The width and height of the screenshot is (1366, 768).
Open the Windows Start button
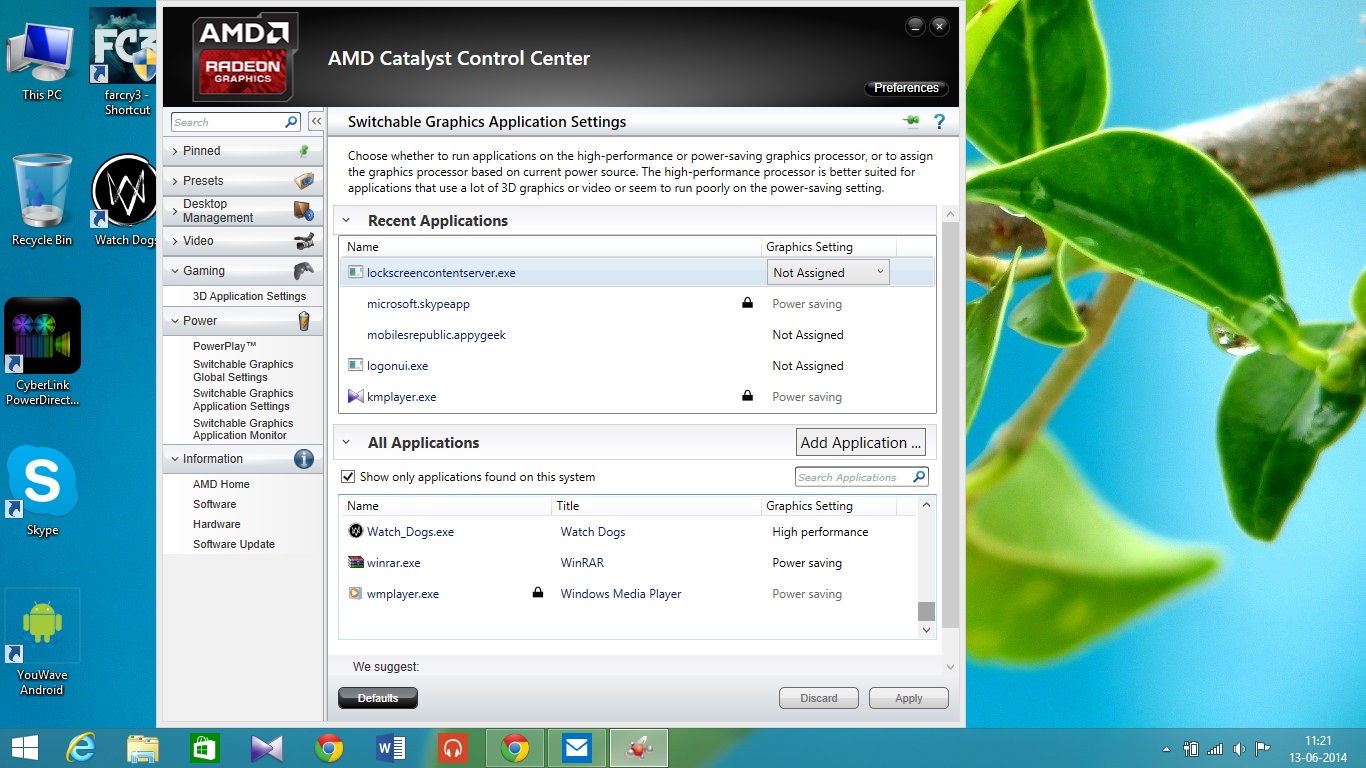(x=24, y=748)
